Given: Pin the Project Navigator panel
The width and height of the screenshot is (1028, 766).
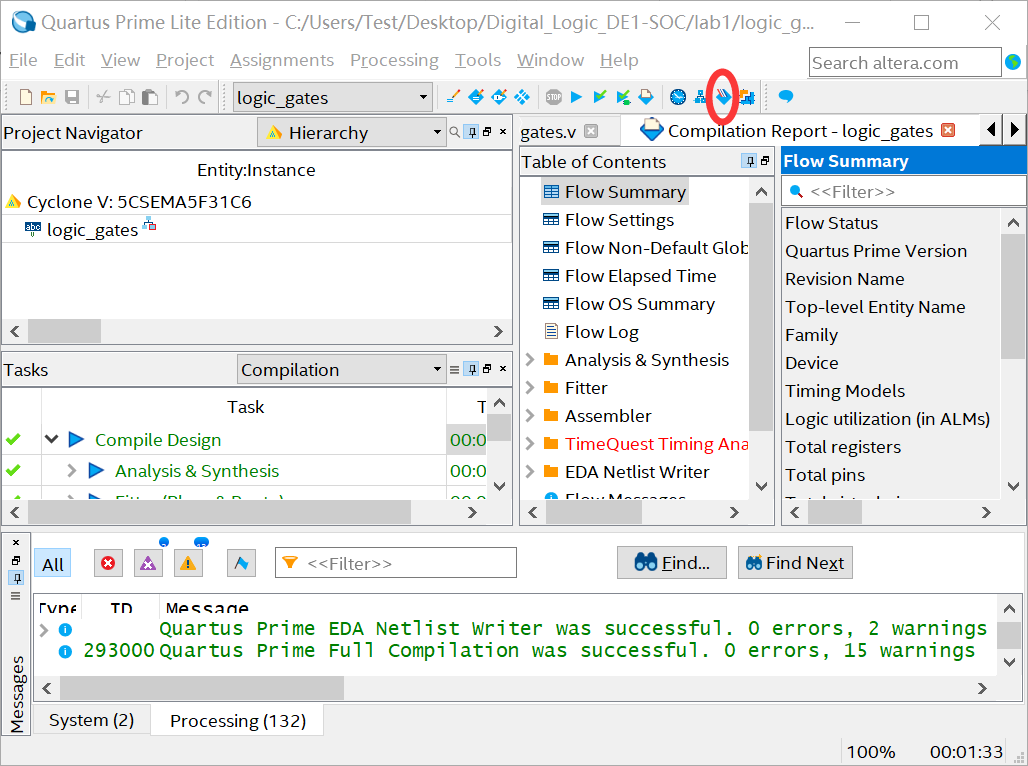Looking at the screenshot, I should [x=471, y=132].
